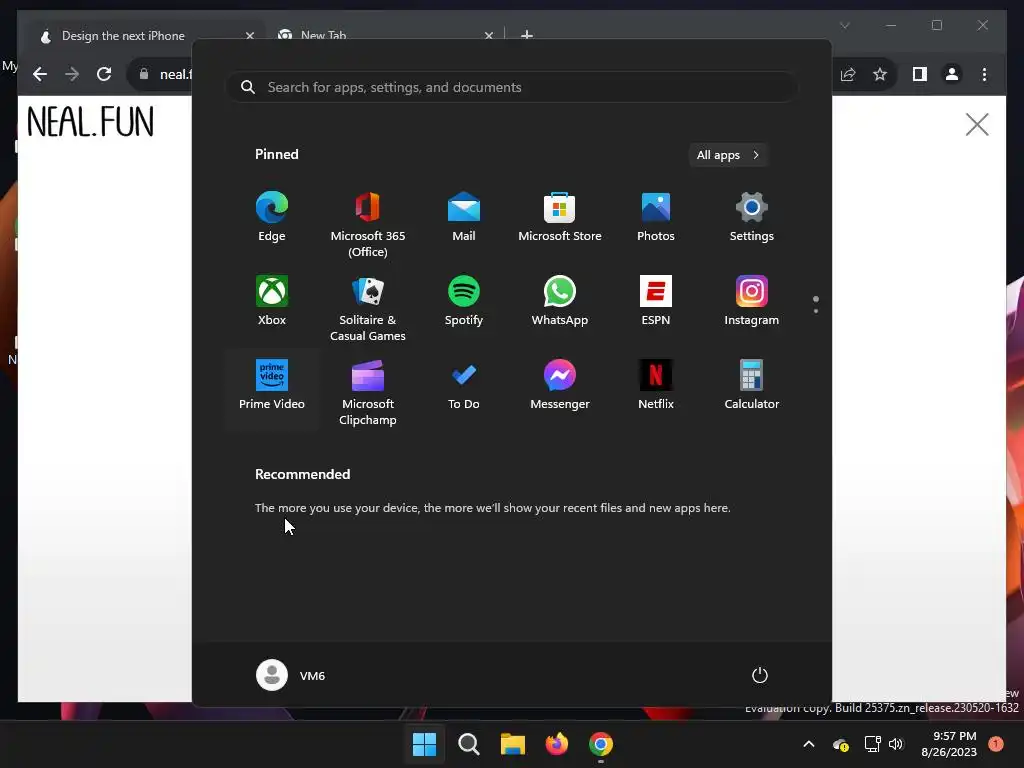Open the Edge pinned app

pos(272,218)
